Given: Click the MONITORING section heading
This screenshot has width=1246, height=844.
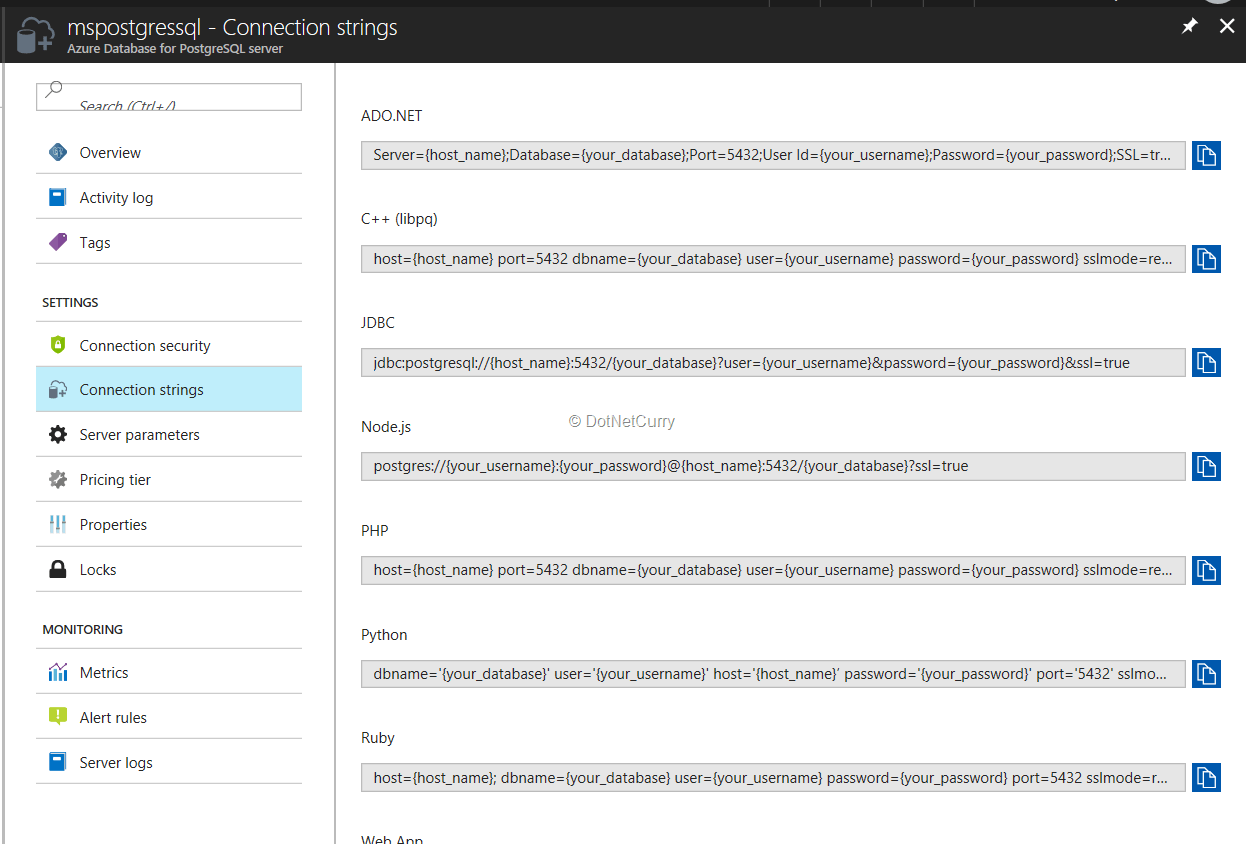Looking at the screenshot, I should pyautogui.click(x=83, y=629).
